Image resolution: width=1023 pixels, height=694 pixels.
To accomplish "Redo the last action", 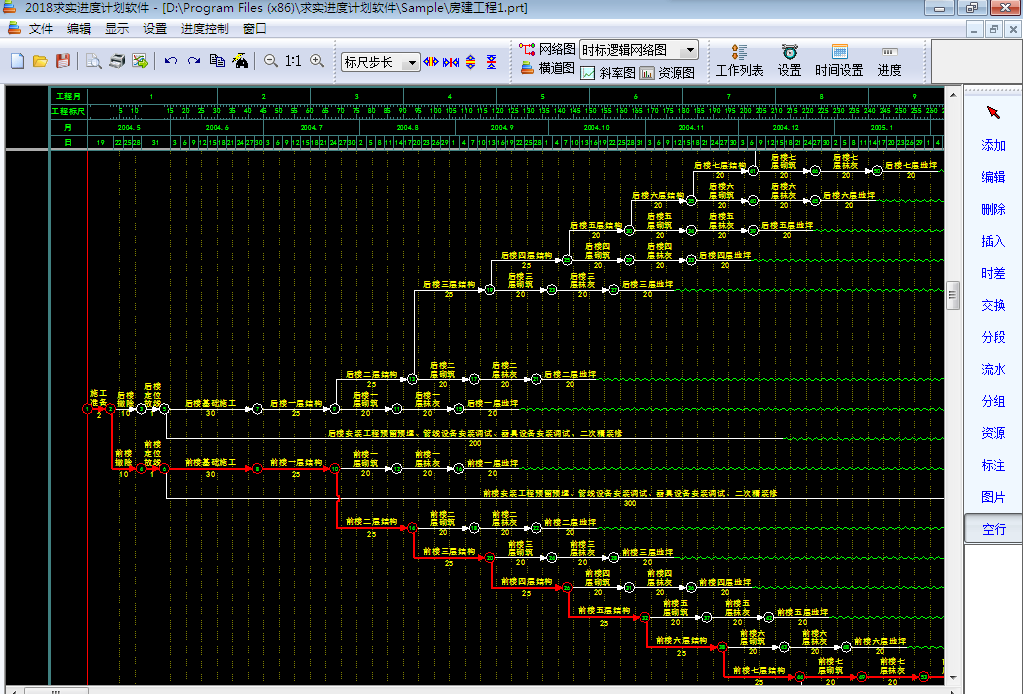I will [194, 61].
